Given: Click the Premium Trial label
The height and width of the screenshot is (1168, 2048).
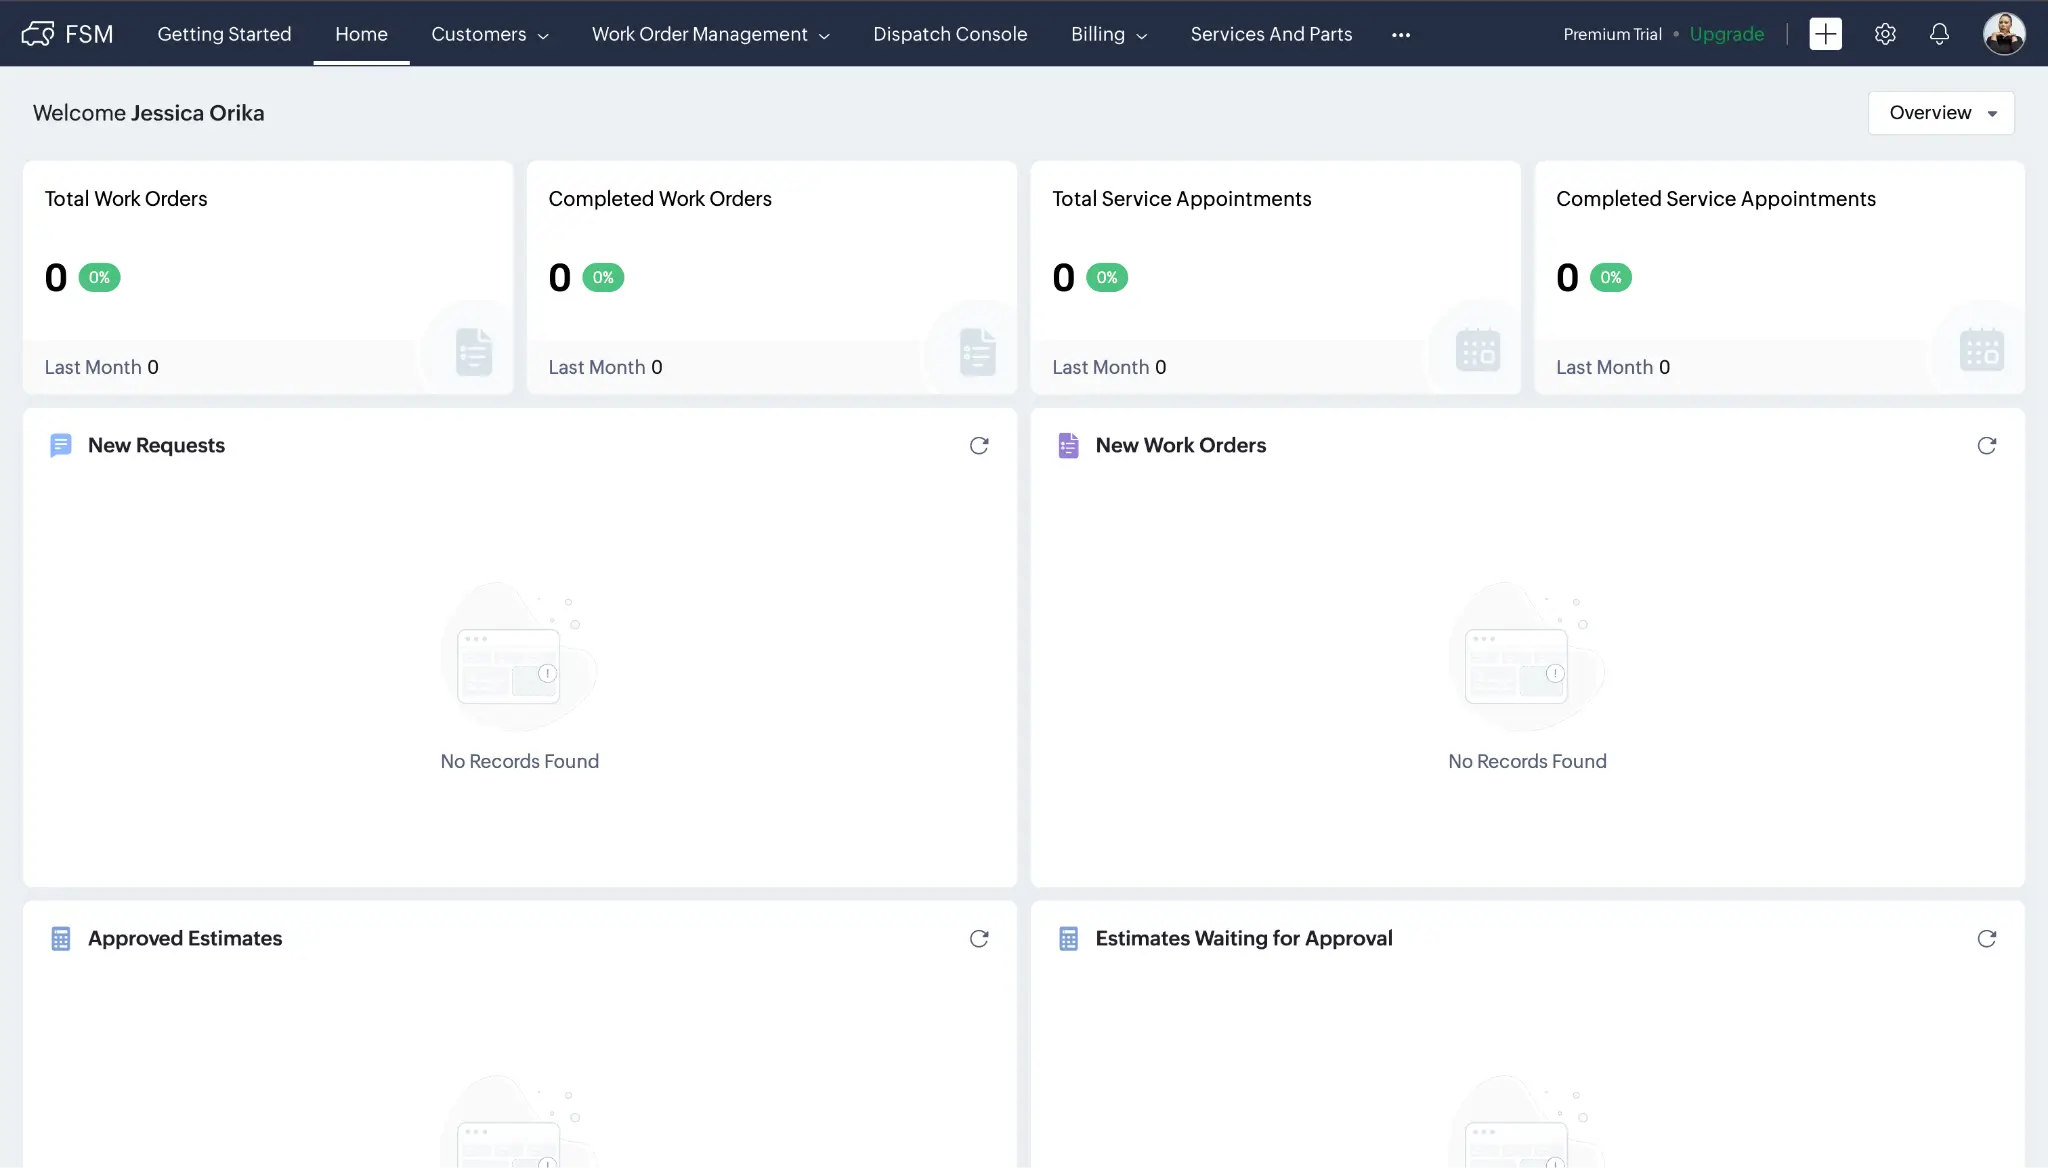Looking at the screenshot, I should click(1612, 34).
